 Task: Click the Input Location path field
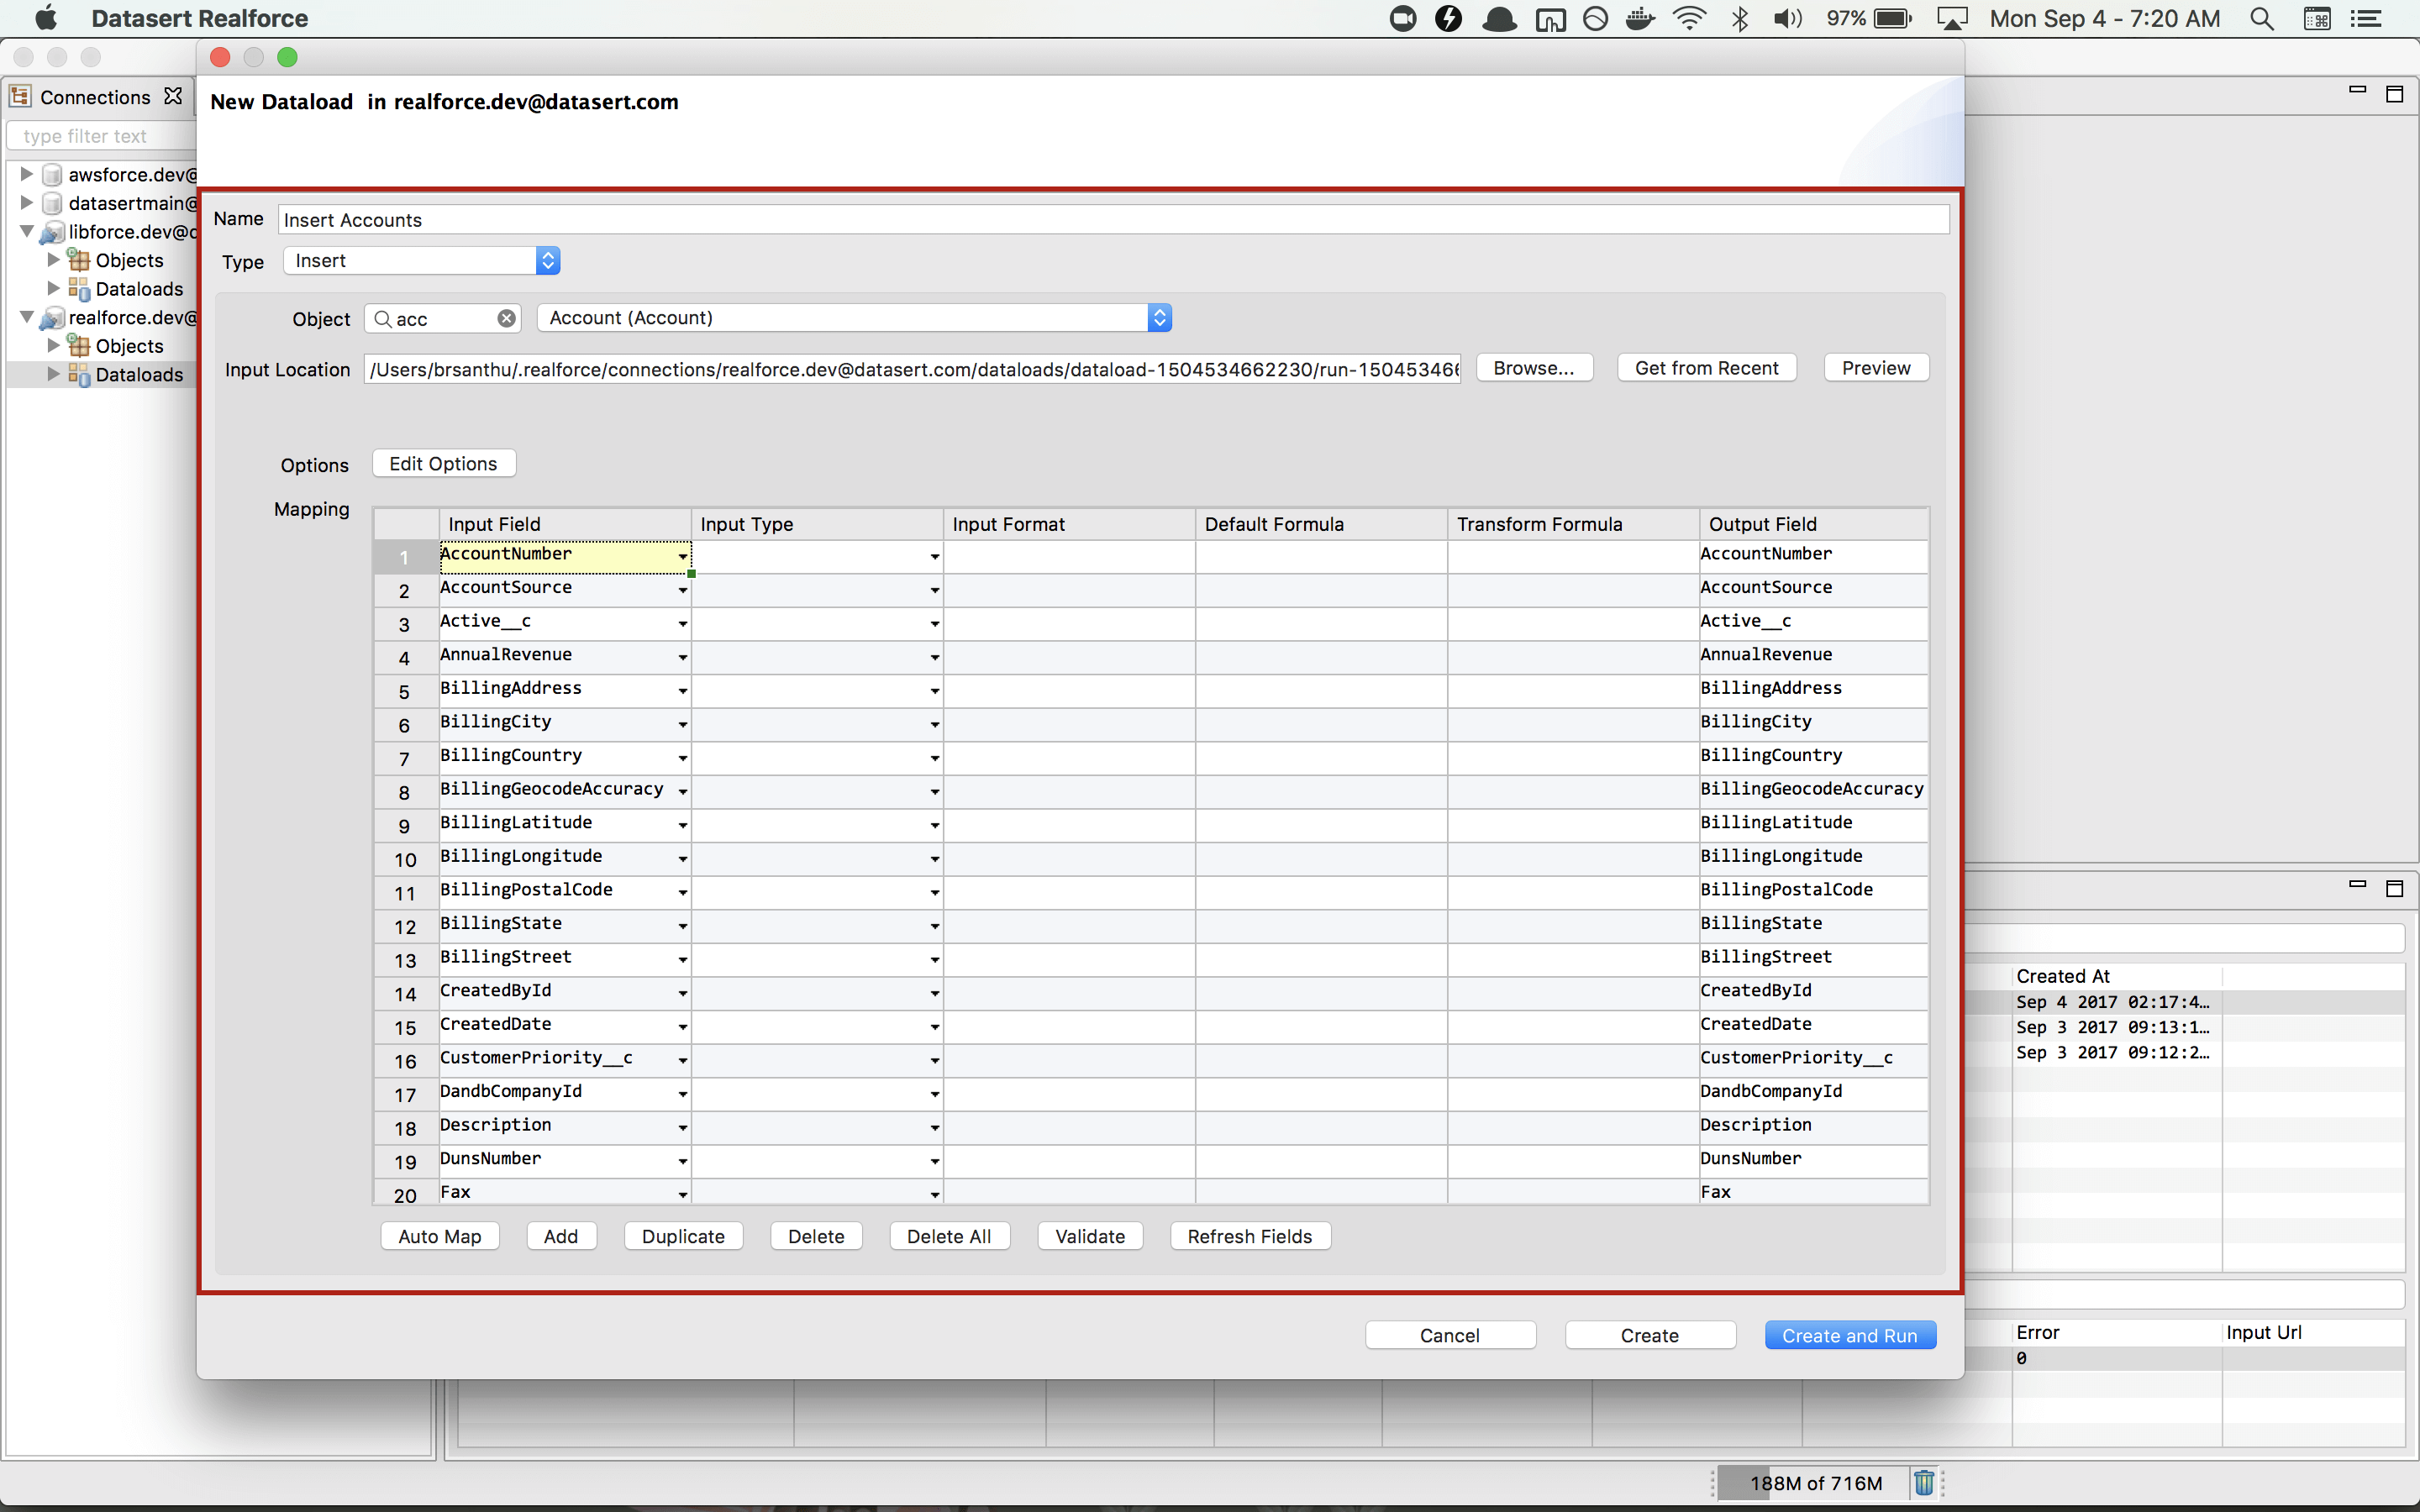click(912, 369)
